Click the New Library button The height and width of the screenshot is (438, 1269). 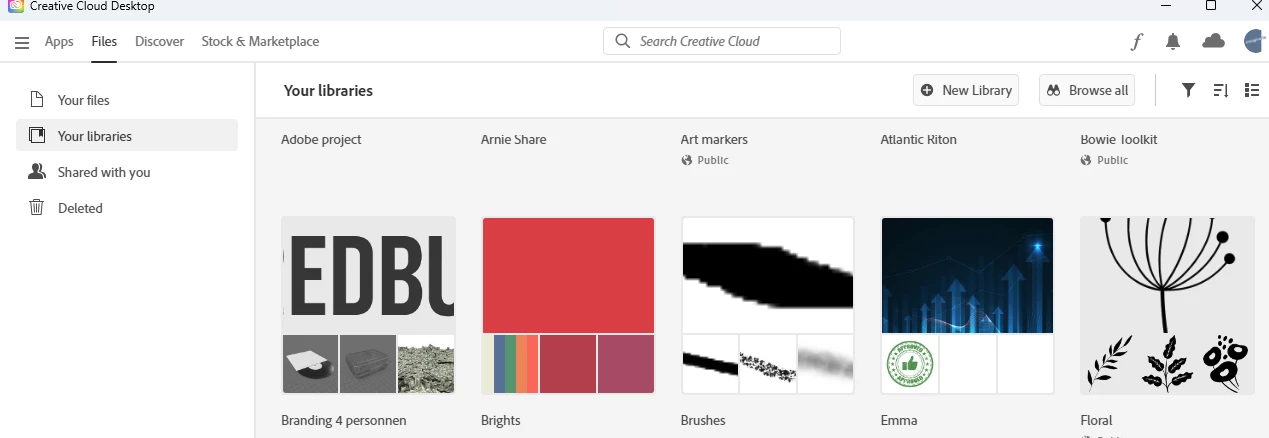click(x=966, y=90)
